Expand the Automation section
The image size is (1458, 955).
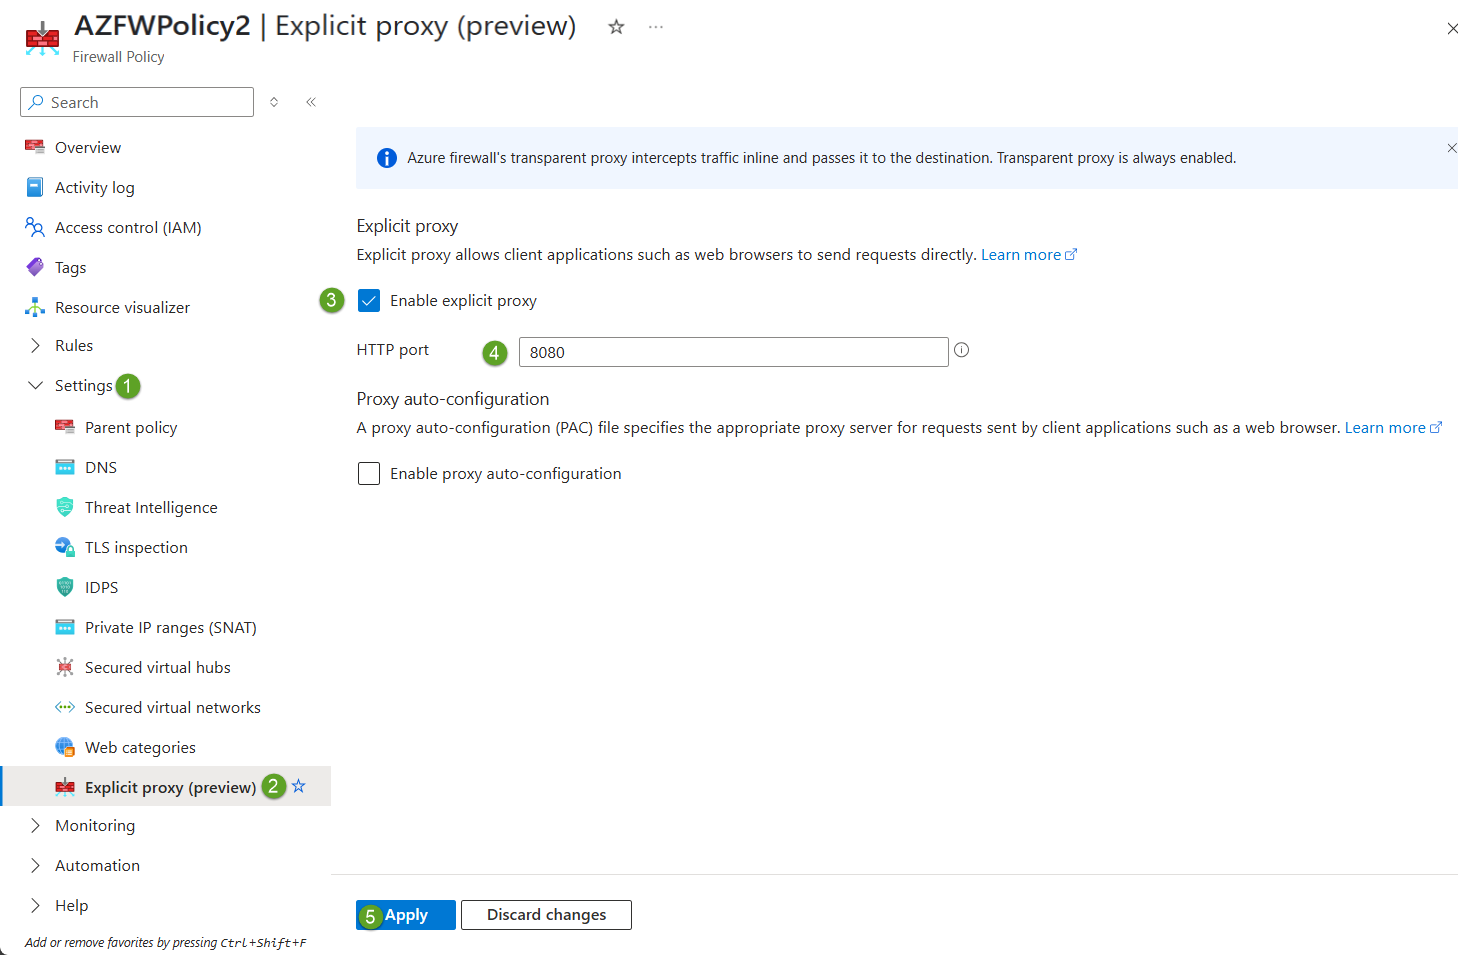[35, 865]
